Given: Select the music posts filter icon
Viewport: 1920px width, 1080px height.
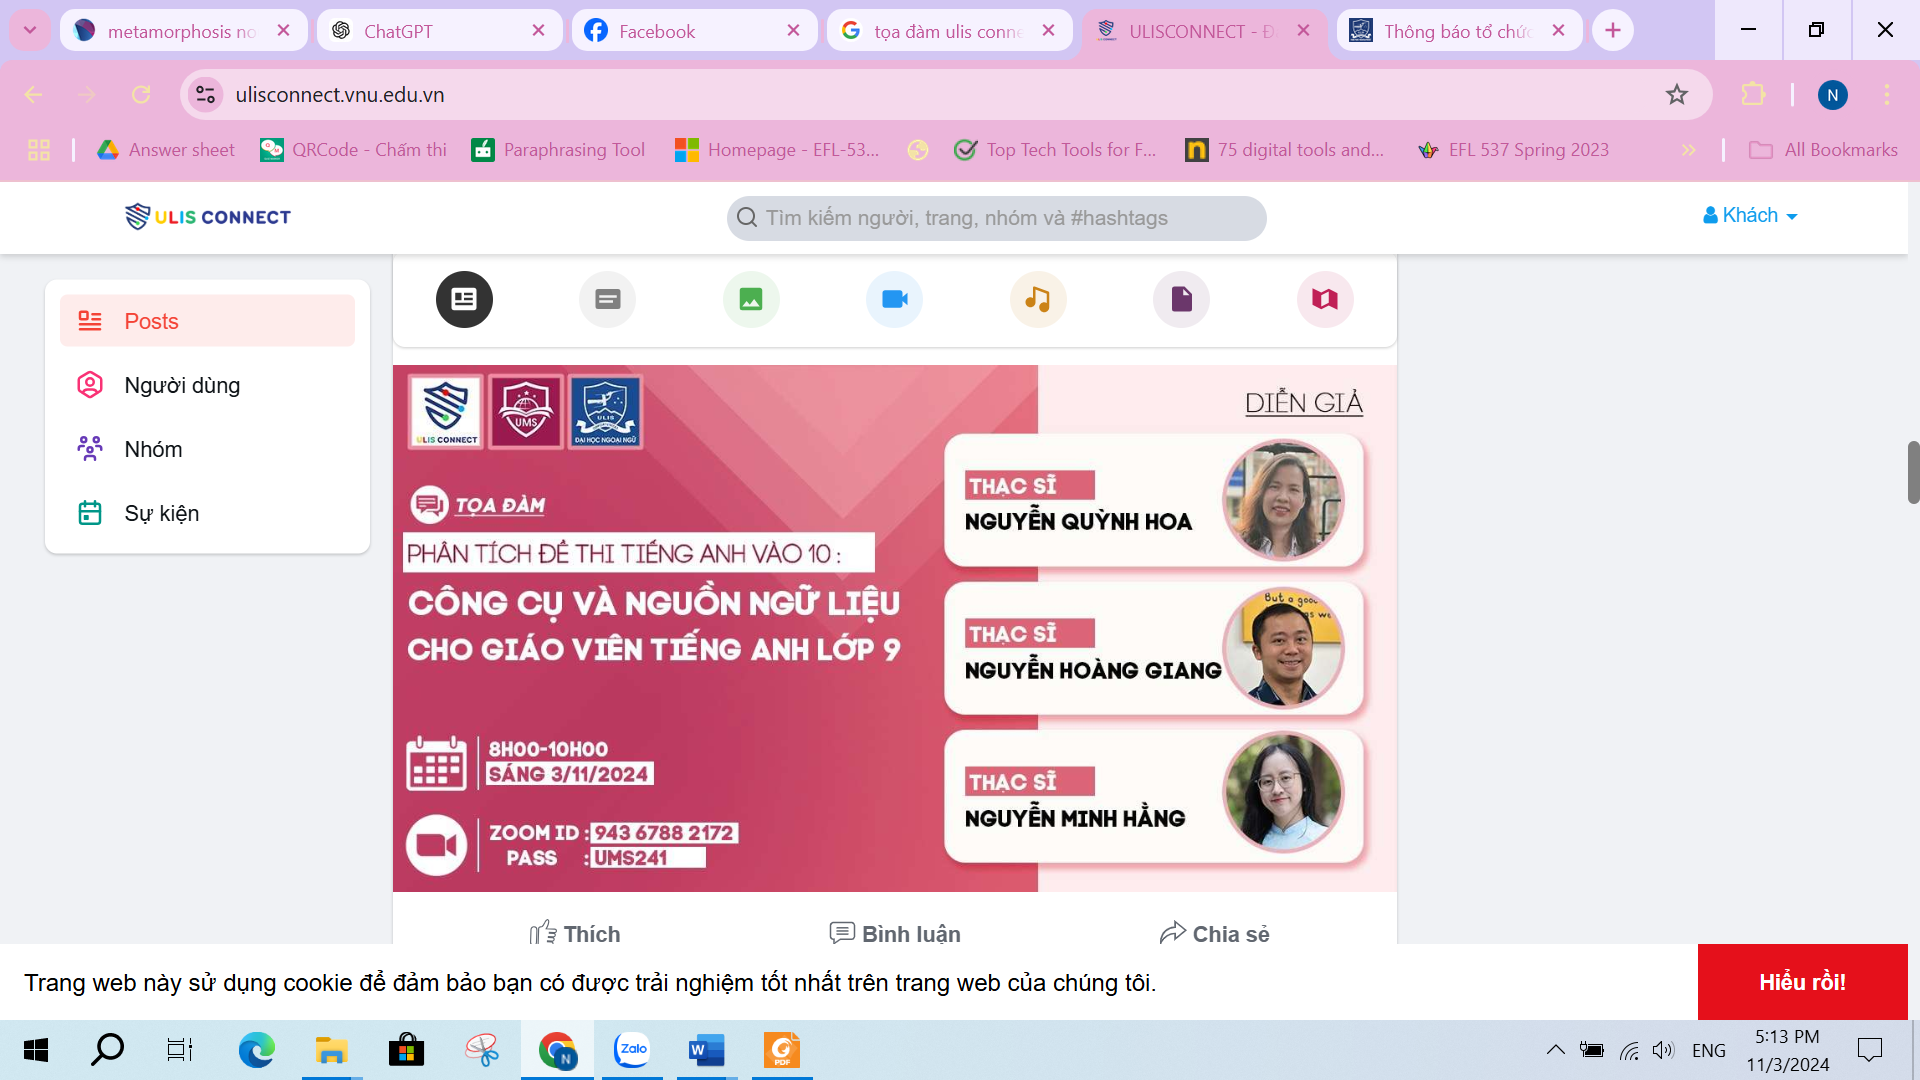Looking at the screenshot, I should click(x=1038, y=299).
